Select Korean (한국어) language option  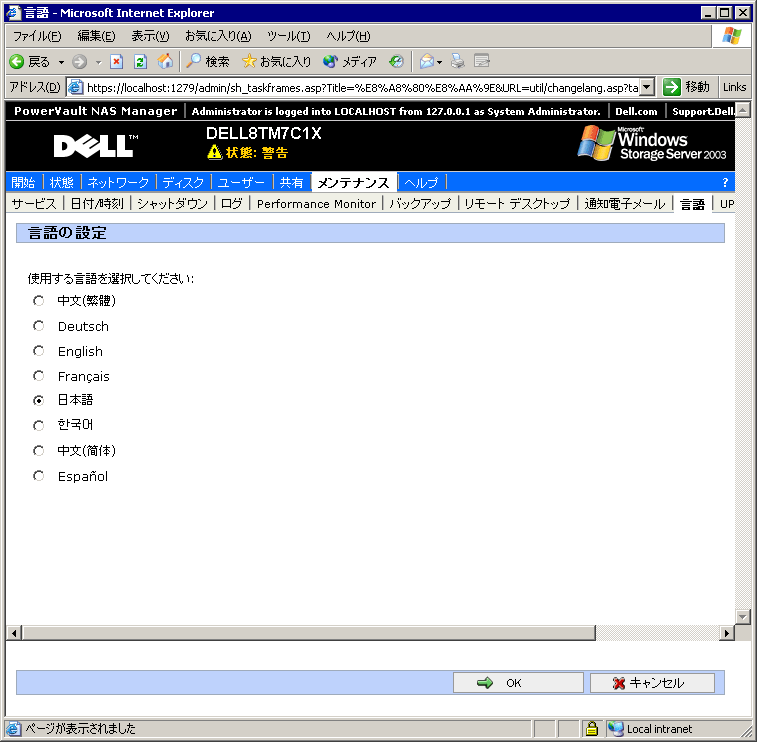pos(39,425)
